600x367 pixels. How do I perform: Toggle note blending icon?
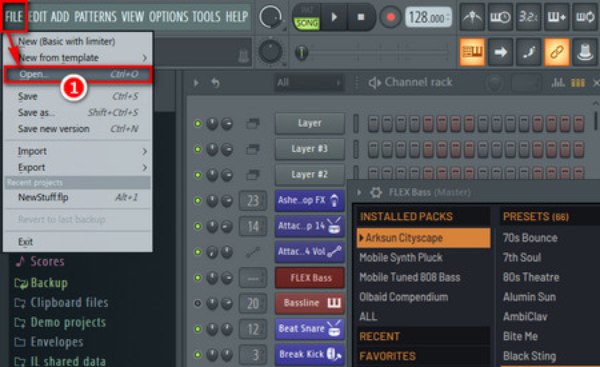pyautogui.click(x=528, y=52)
